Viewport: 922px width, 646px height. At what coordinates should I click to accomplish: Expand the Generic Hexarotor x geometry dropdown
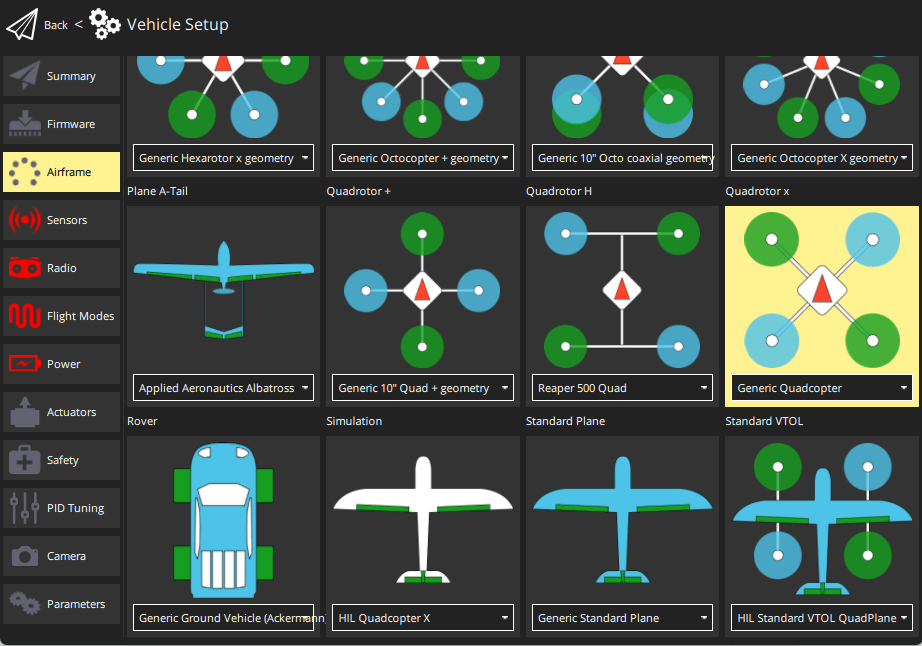click(x=222, y=157)
